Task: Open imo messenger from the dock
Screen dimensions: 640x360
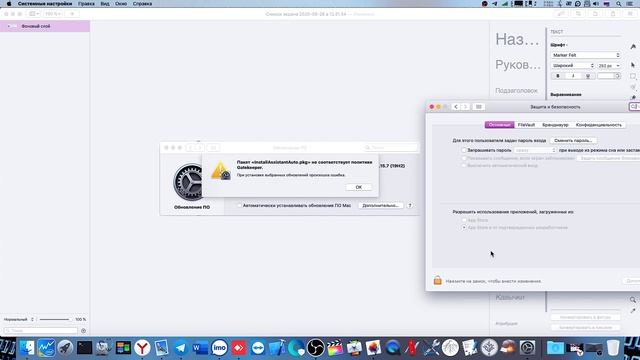Action: tap(219, 348)
